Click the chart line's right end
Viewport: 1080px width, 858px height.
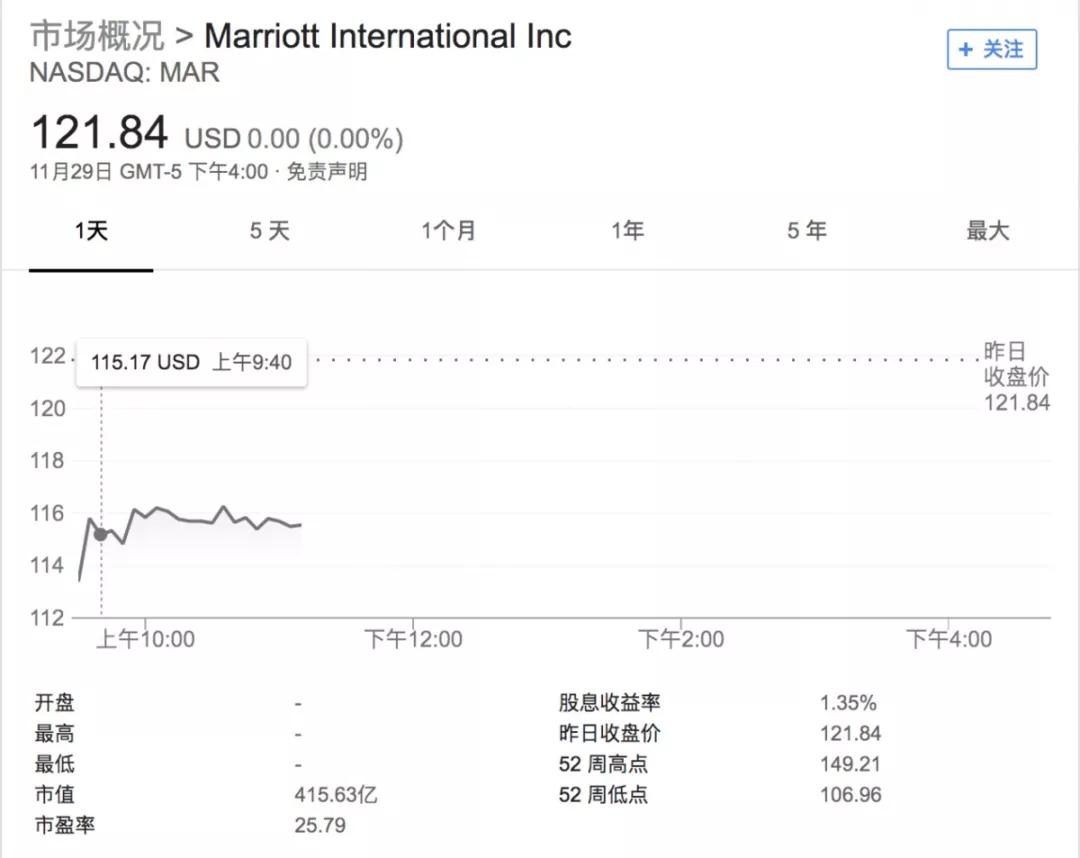point(300,525)
